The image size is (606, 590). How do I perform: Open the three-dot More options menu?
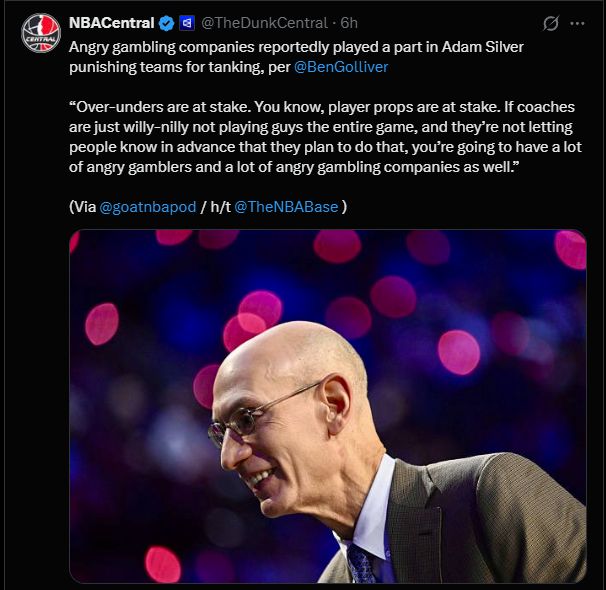tap(577, 24)
